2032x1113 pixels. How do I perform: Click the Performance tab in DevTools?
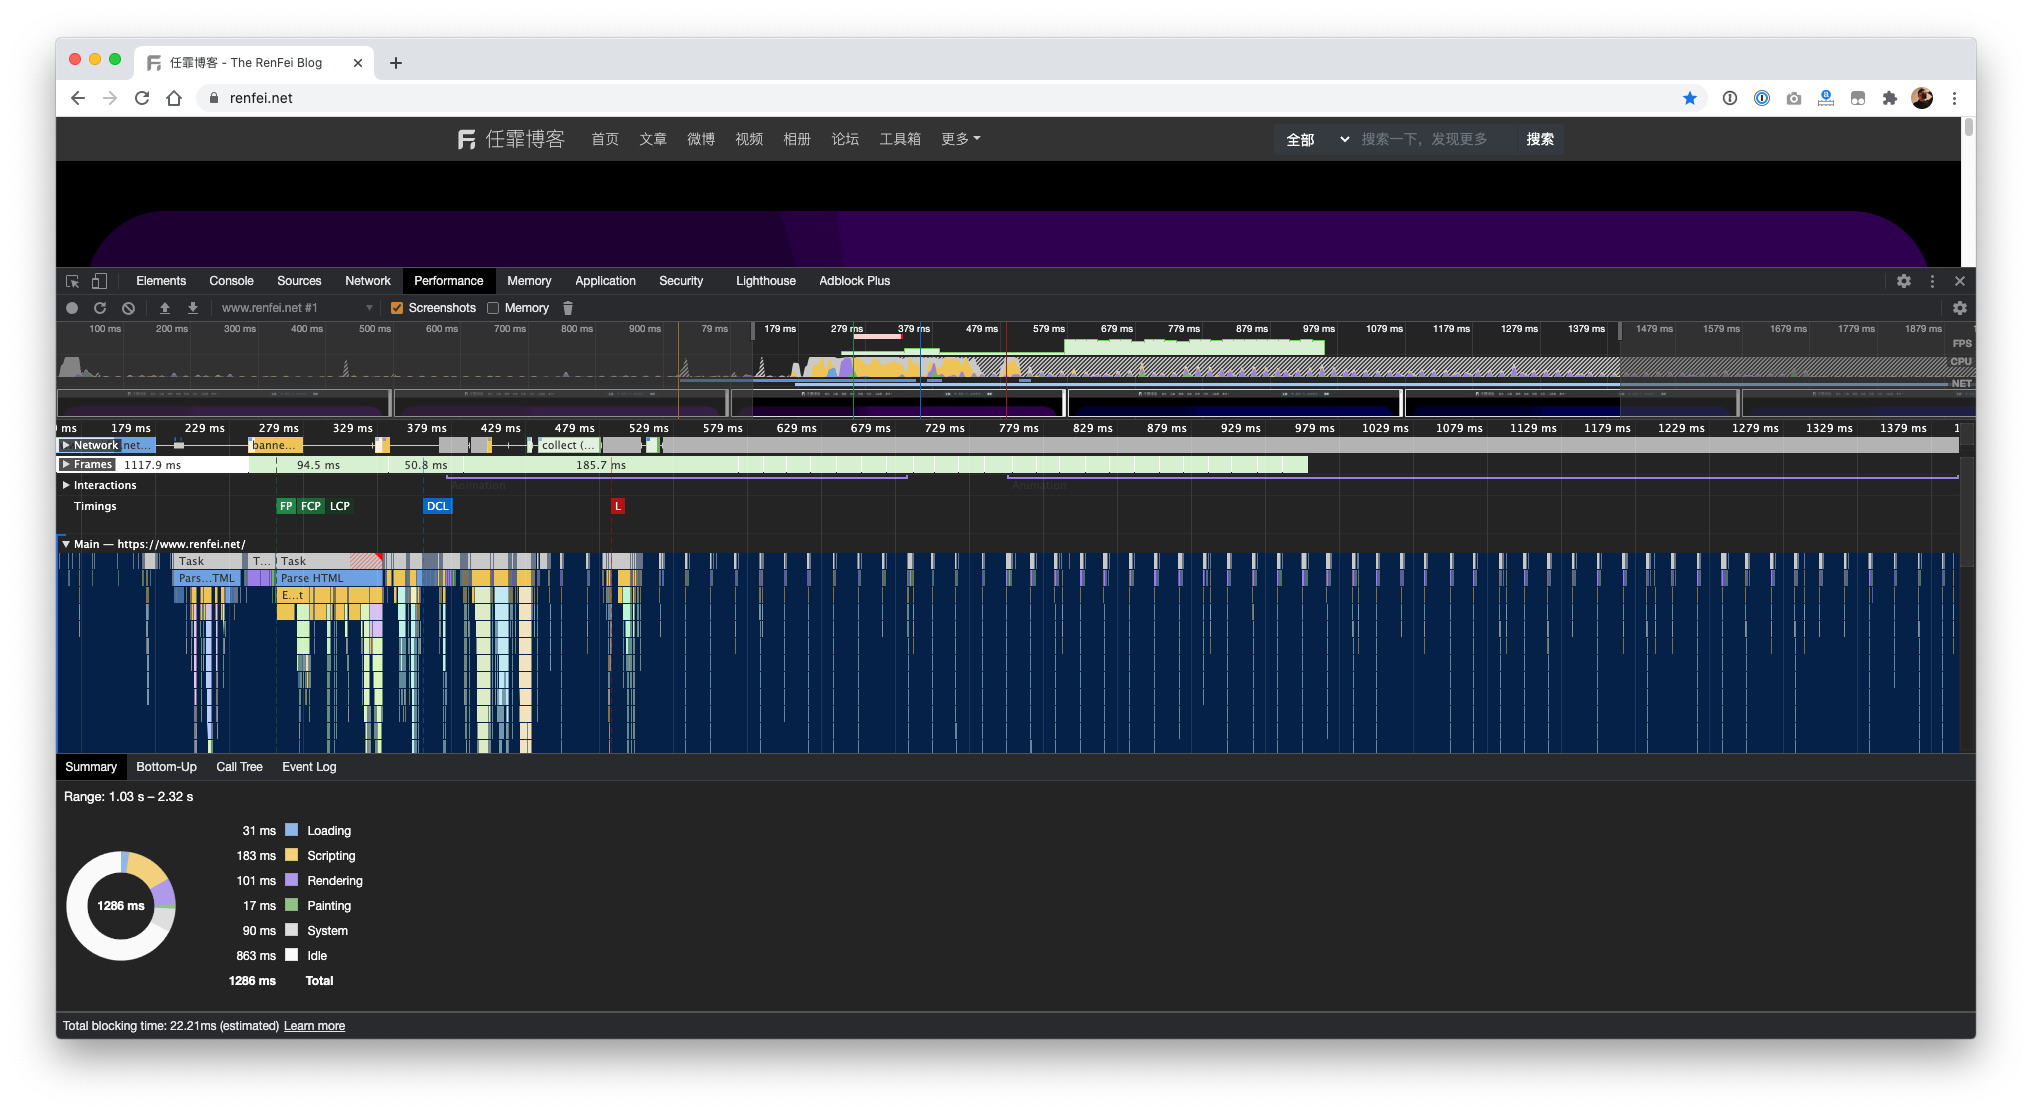[448, 281]
